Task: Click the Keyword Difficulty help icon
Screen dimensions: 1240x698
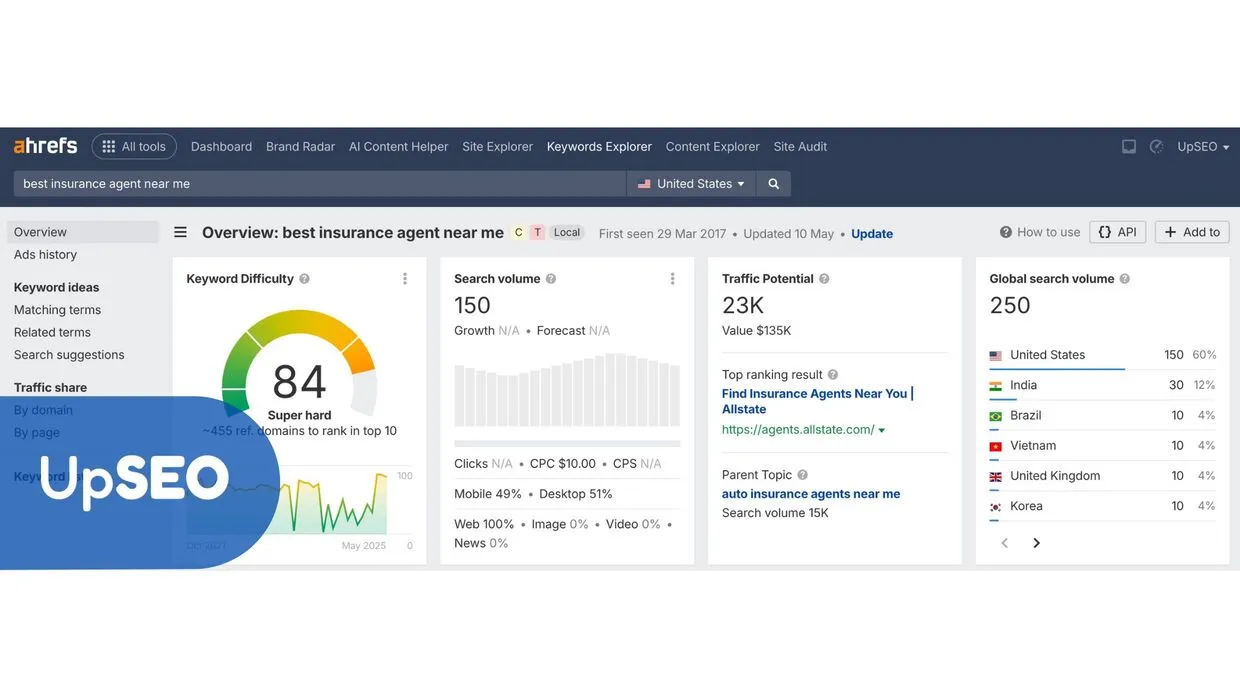Action: click(306, 278)
